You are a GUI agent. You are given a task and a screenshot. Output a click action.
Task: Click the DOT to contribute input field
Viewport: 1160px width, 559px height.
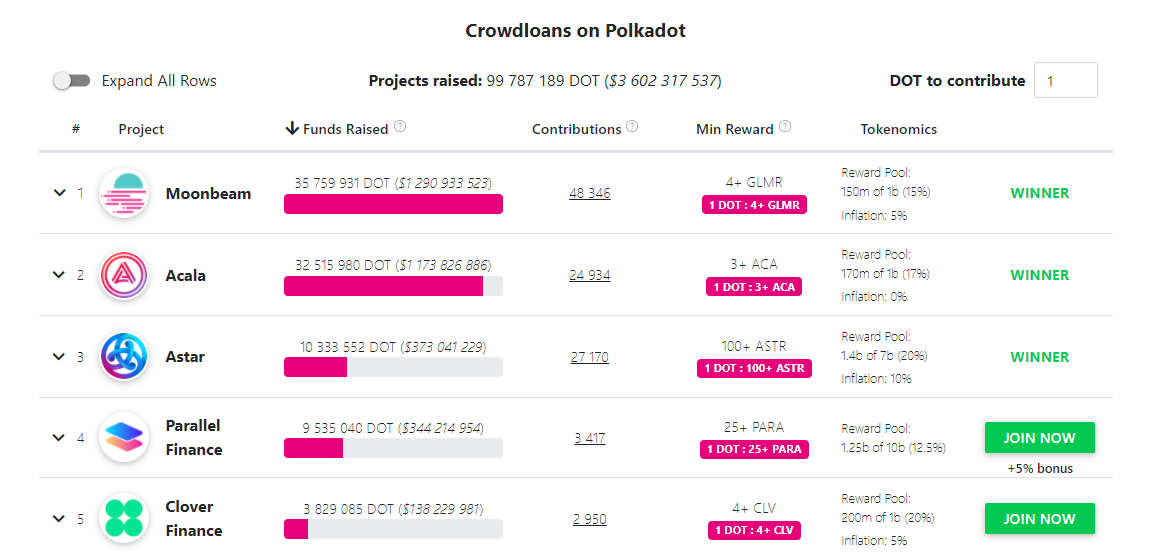(1065, 81)
